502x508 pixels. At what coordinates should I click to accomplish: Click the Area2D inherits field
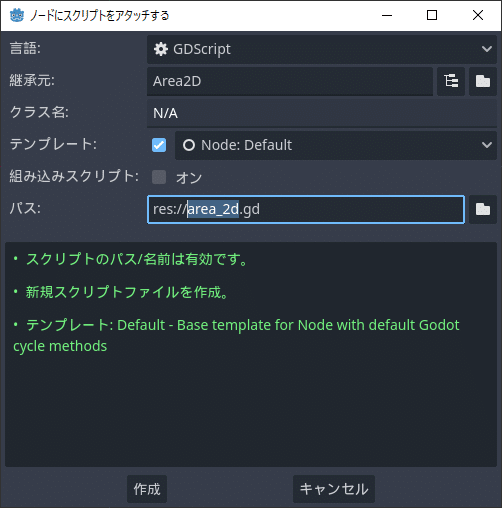(x=290, y=81)
